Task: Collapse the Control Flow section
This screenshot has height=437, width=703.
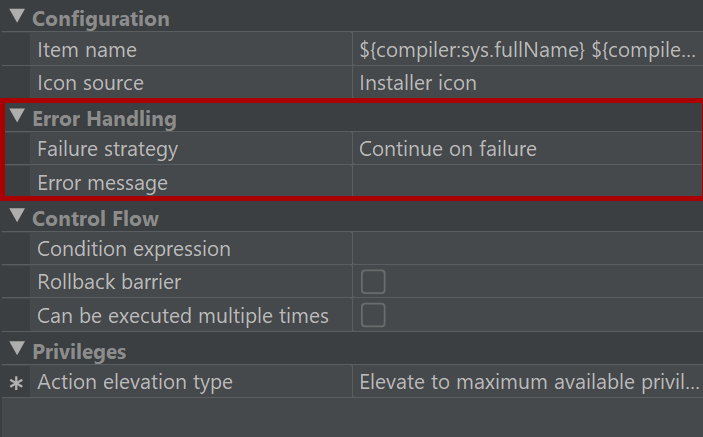Action: tap(17, 216)
